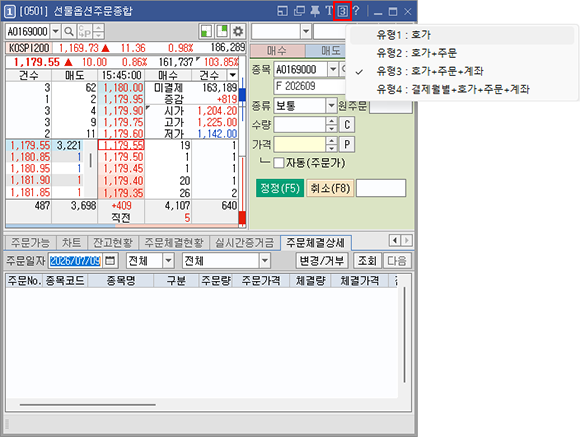Click the horizontal scrollbar under the order detail table
This screenshot has height=437, width=580.
[x=88, y=404]
